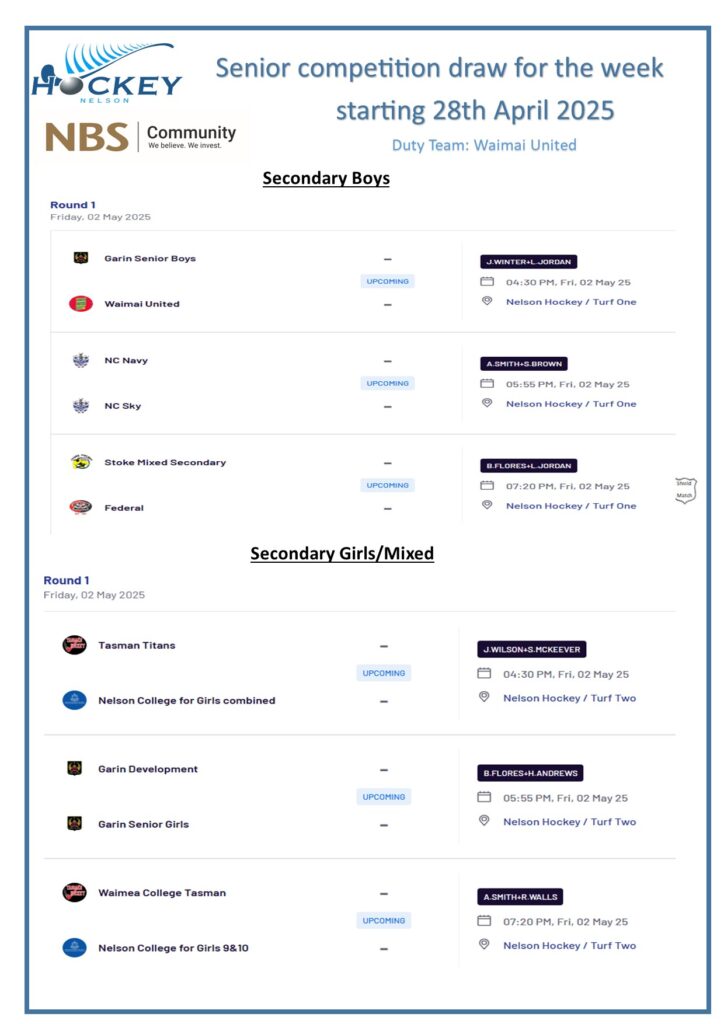Click the location pin for Garin Development match
Viewport: 724px width, 1024px height.
tap(484, 821)
